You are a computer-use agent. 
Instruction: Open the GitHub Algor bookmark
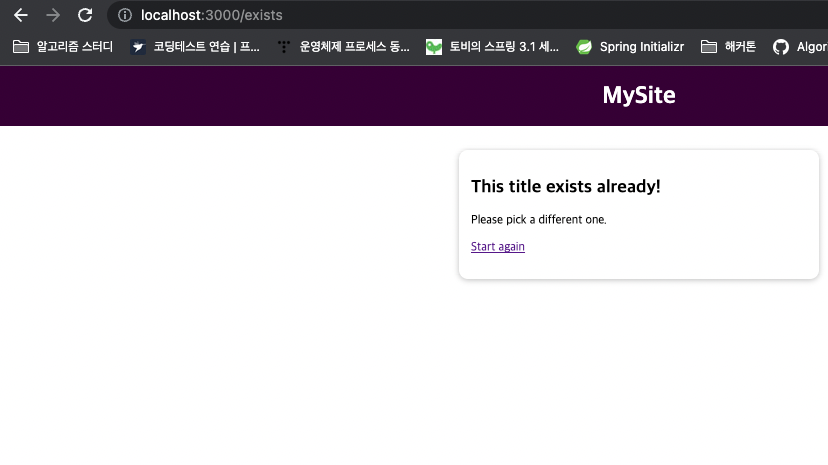click(x=800, y=47)
